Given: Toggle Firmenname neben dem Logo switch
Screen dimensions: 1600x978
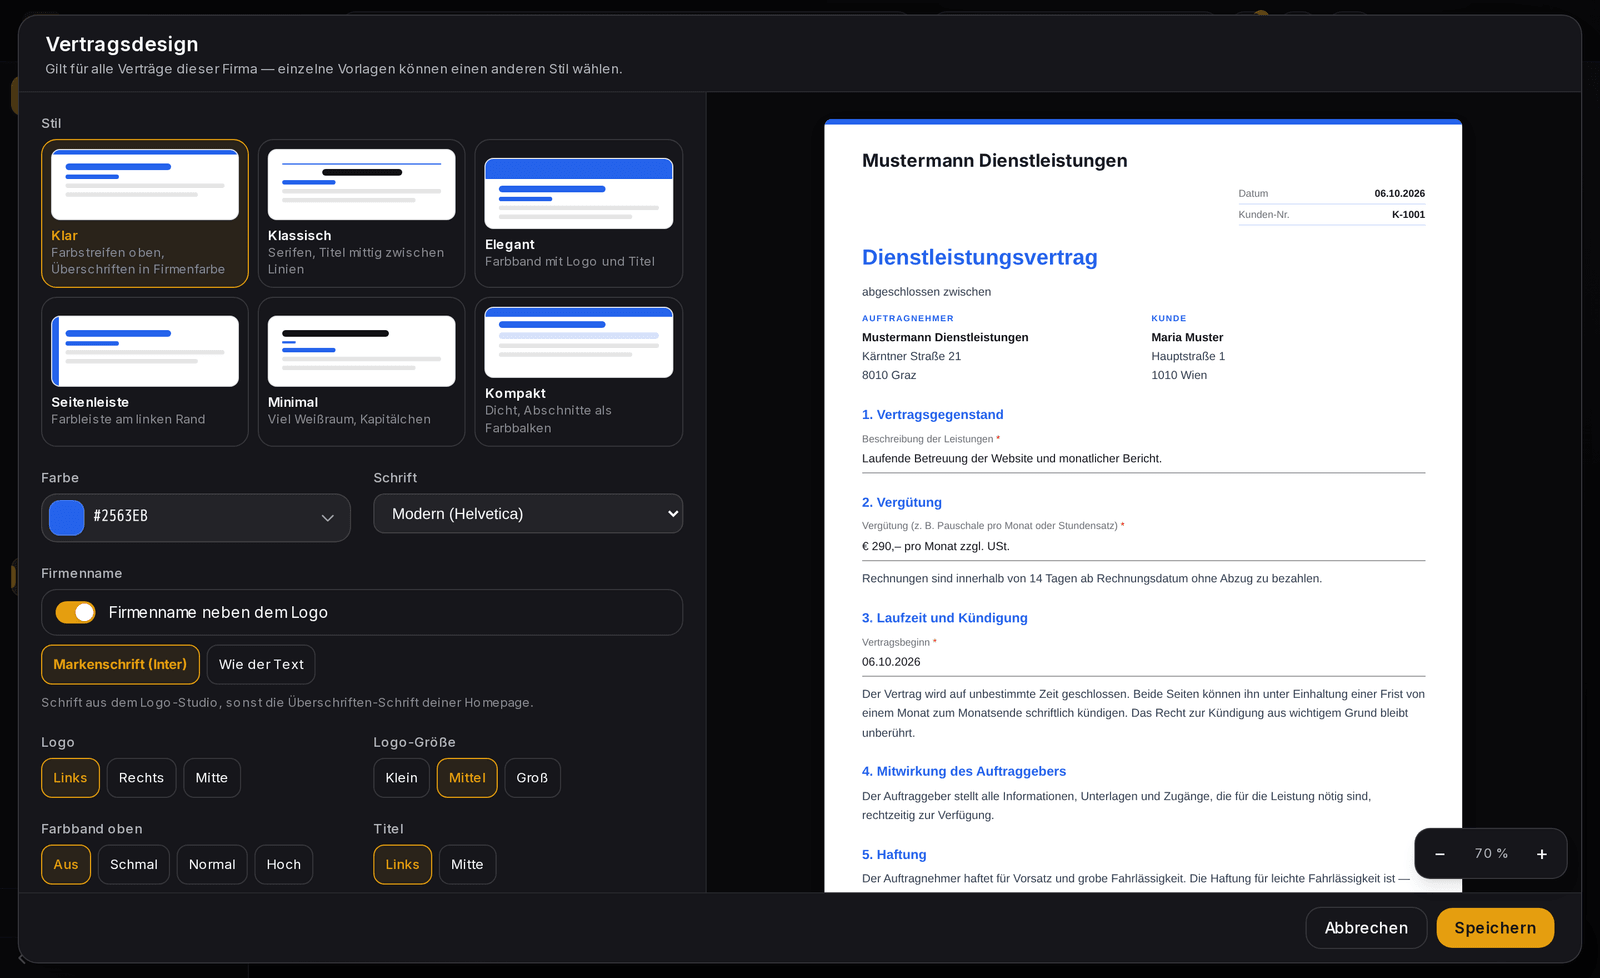Looking at the screenshot, I should tap(76, 612).
